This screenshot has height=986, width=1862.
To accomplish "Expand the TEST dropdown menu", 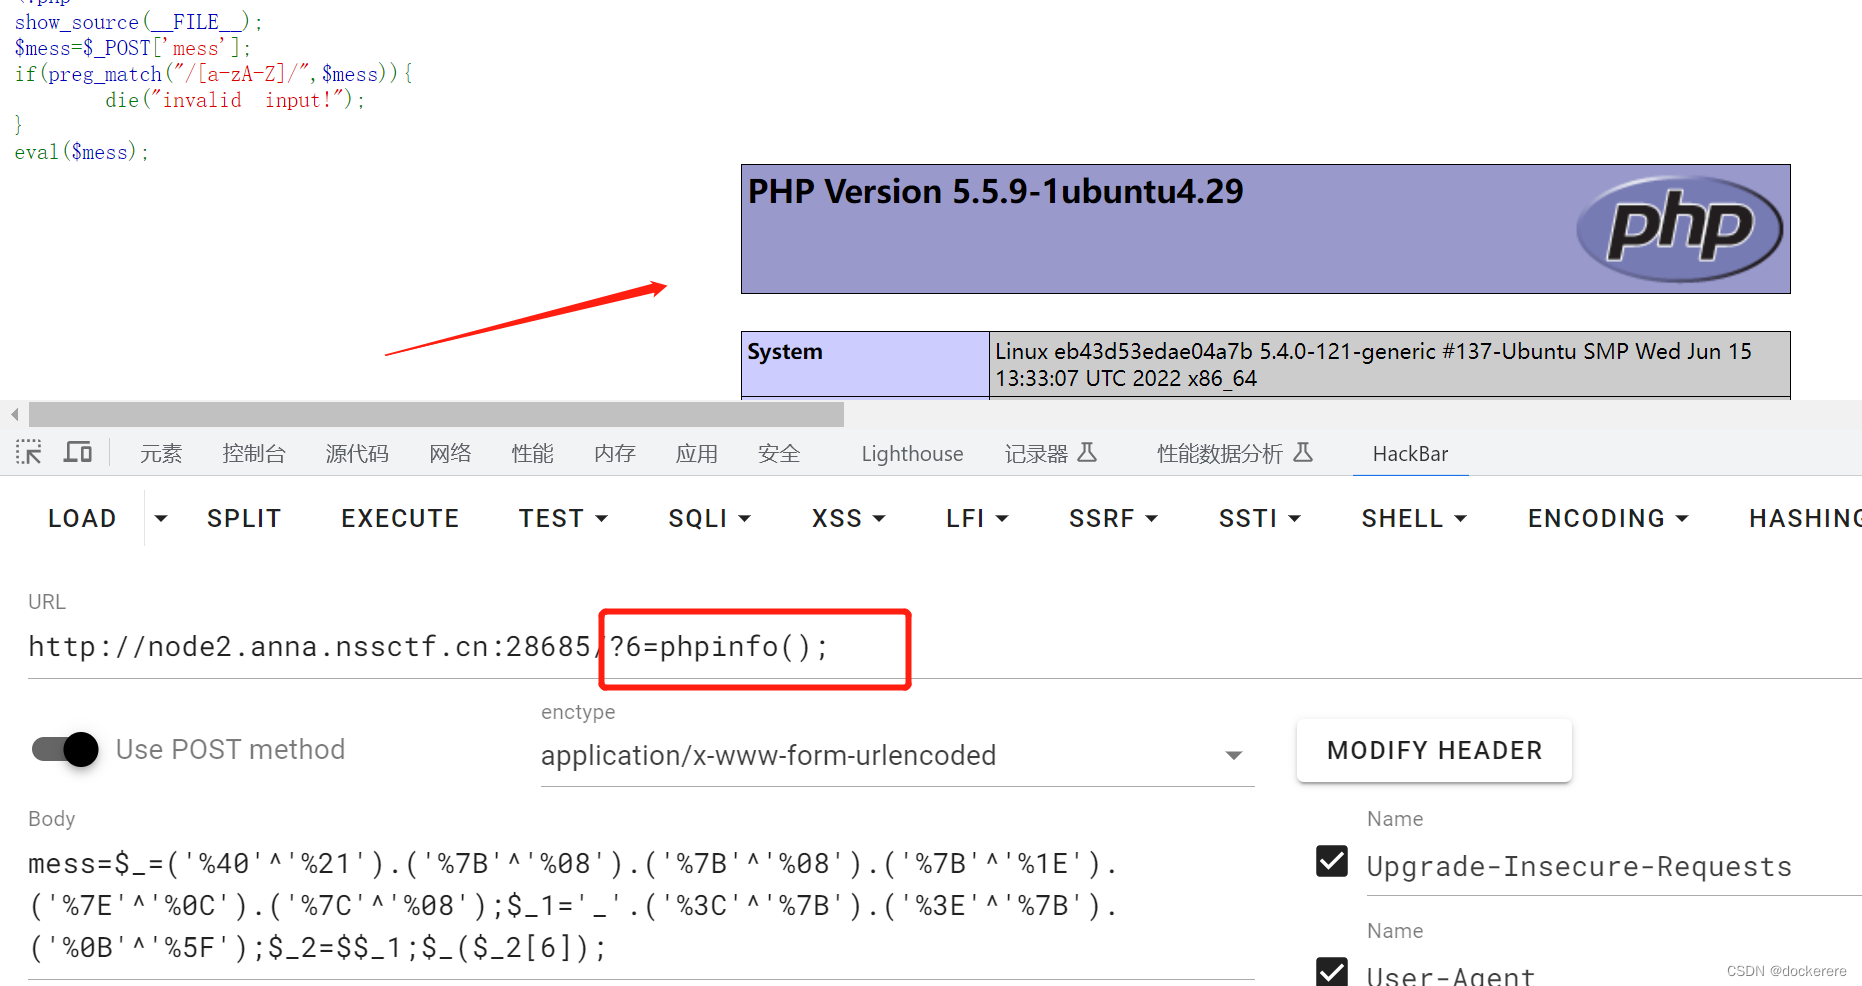I will coord(563,518).
